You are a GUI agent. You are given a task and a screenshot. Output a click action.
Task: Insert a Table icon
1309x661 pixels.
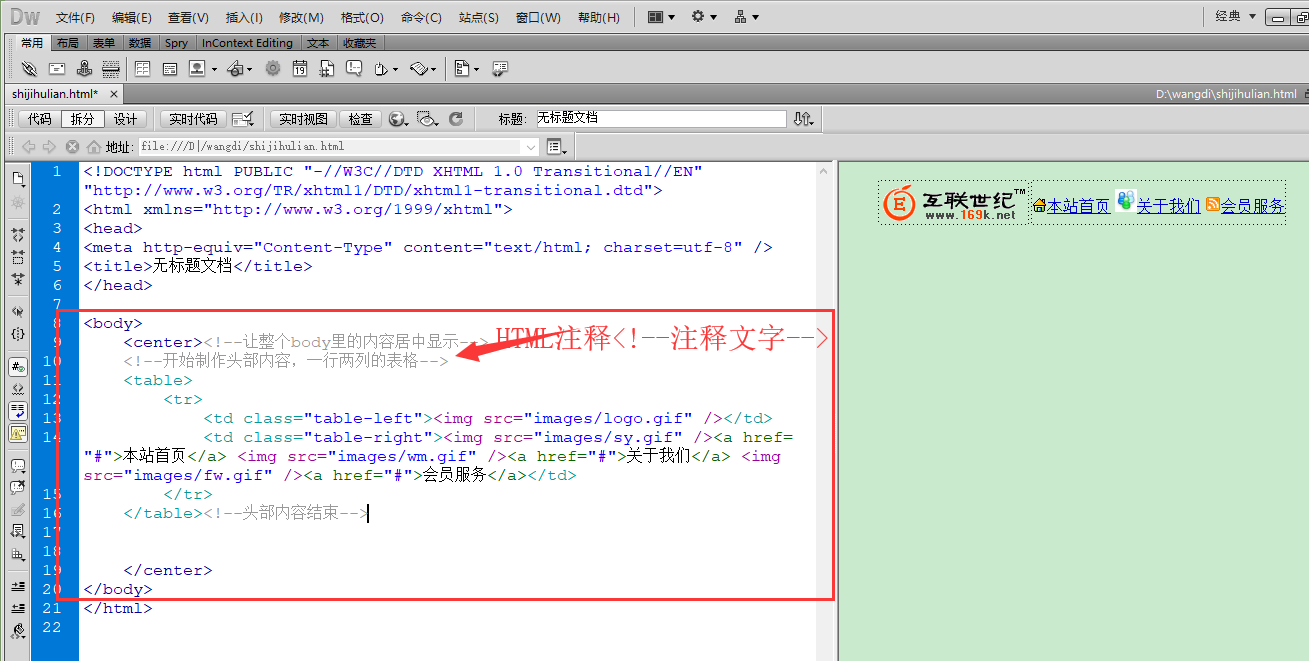142,69
